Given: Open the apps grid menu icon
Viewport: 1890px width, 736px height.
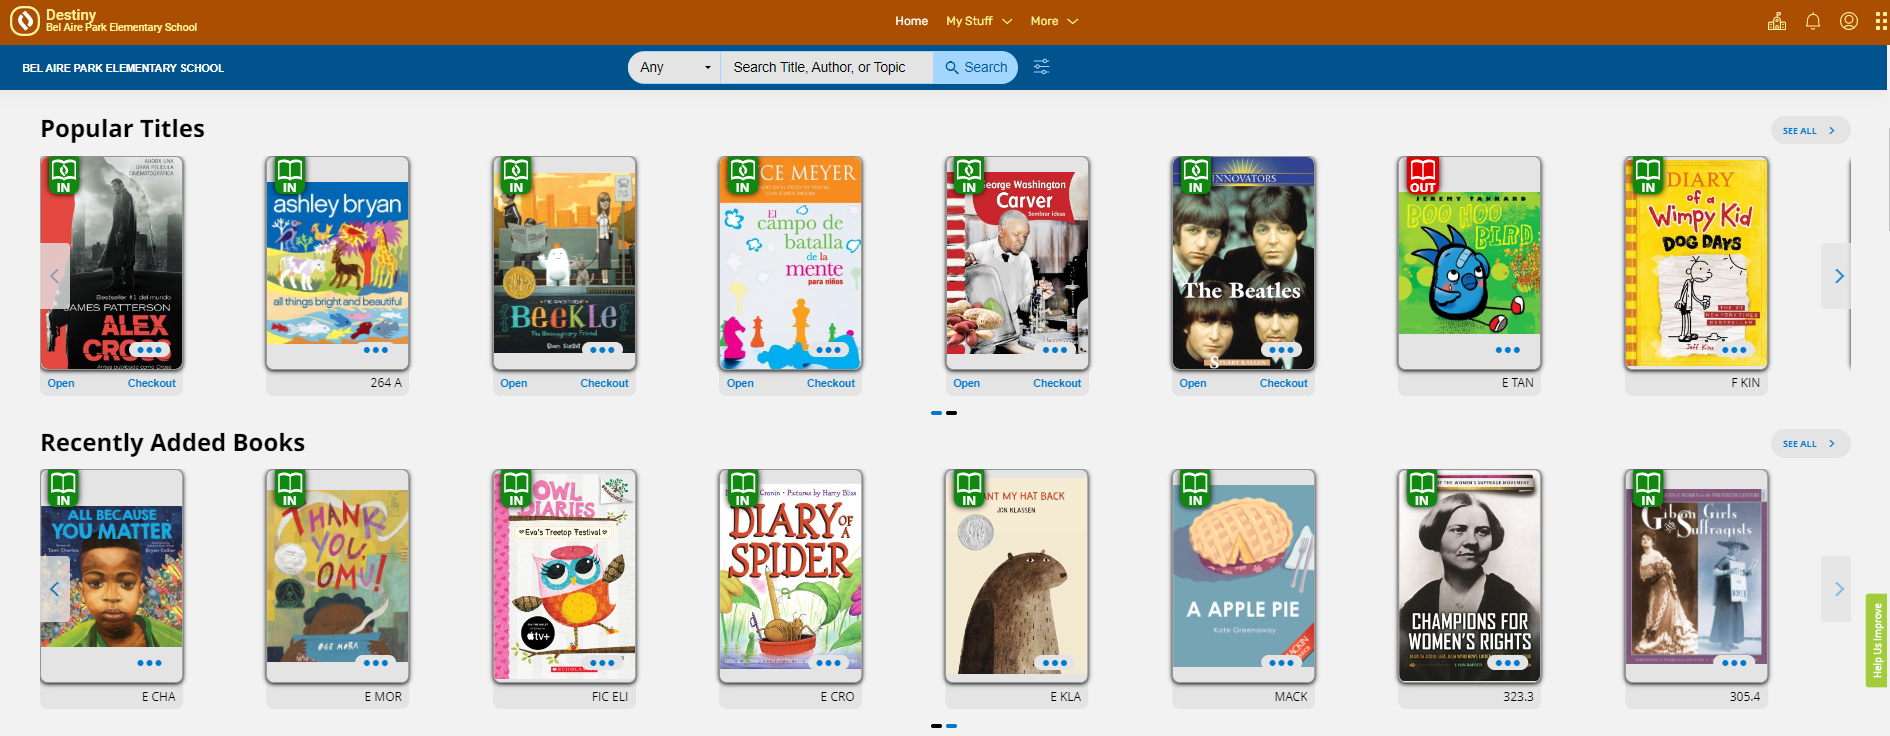Looking at the screenshot, I should tap(1880, 21).
